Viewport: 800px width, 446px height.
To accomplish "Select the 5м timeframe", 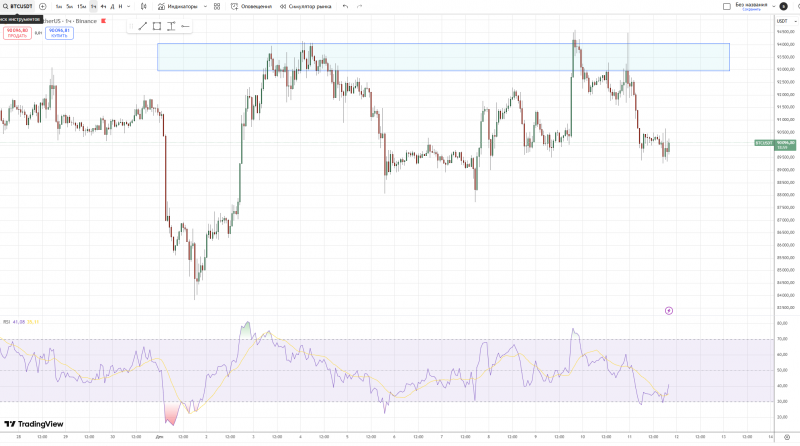I will pos(69,7).
